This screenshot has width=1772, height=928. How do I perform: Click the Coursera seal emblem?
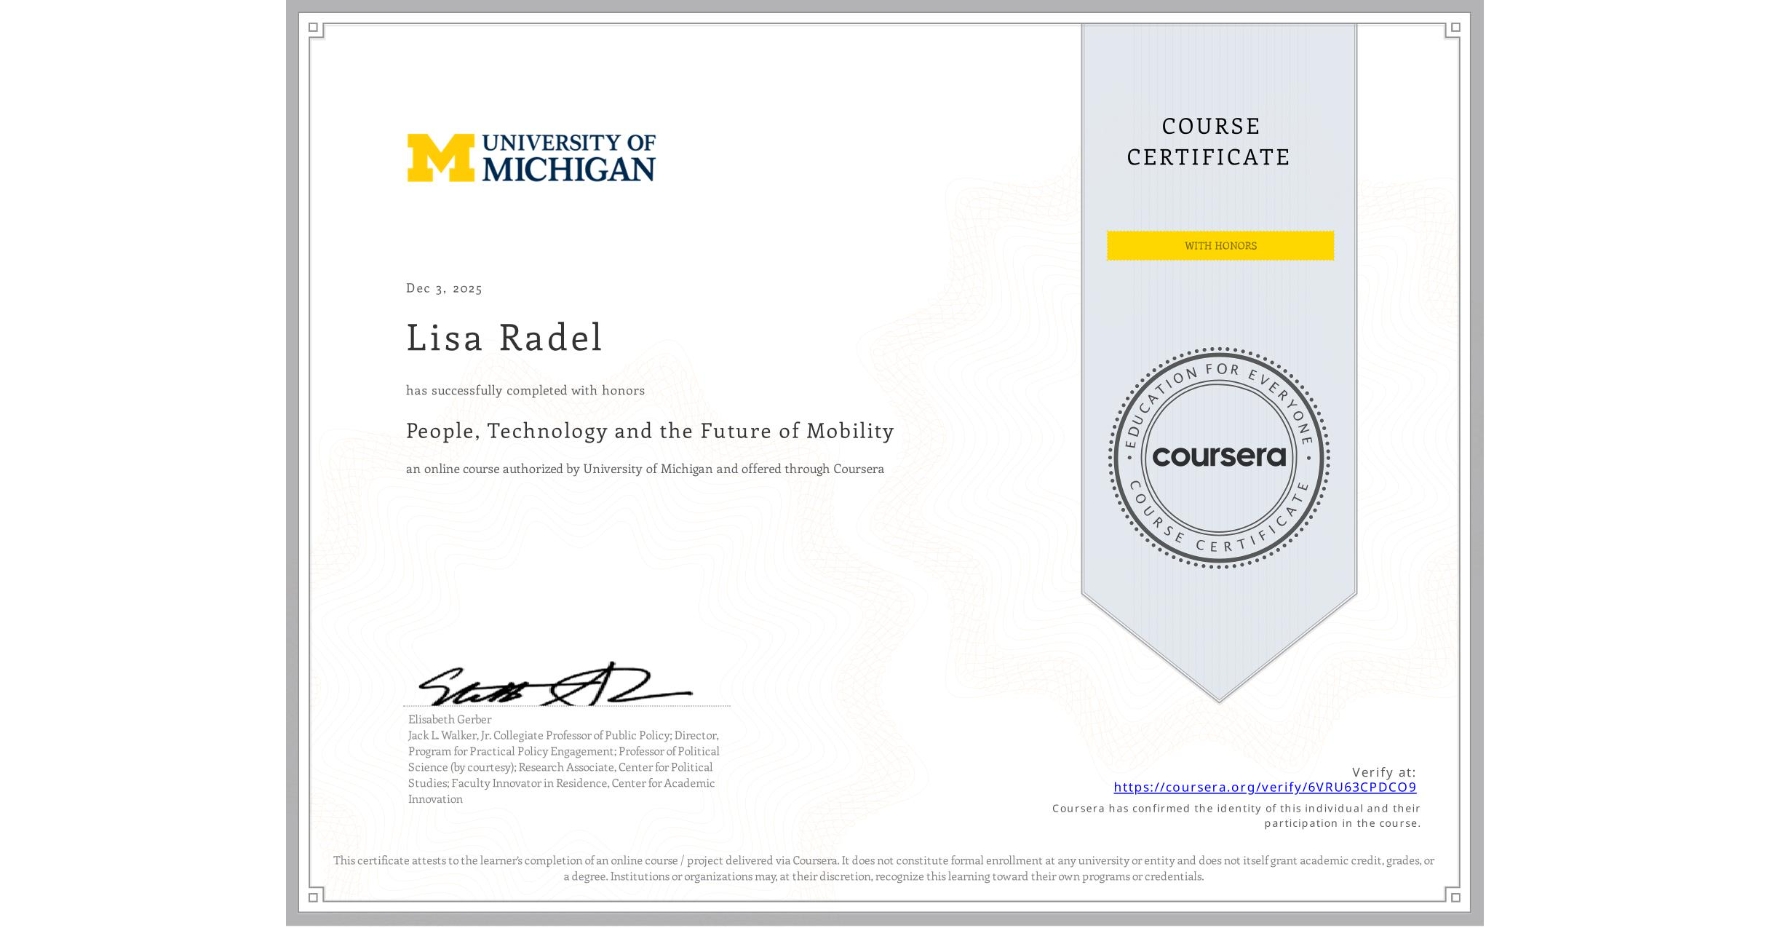pyautogui.click(x=1219, y=458)
